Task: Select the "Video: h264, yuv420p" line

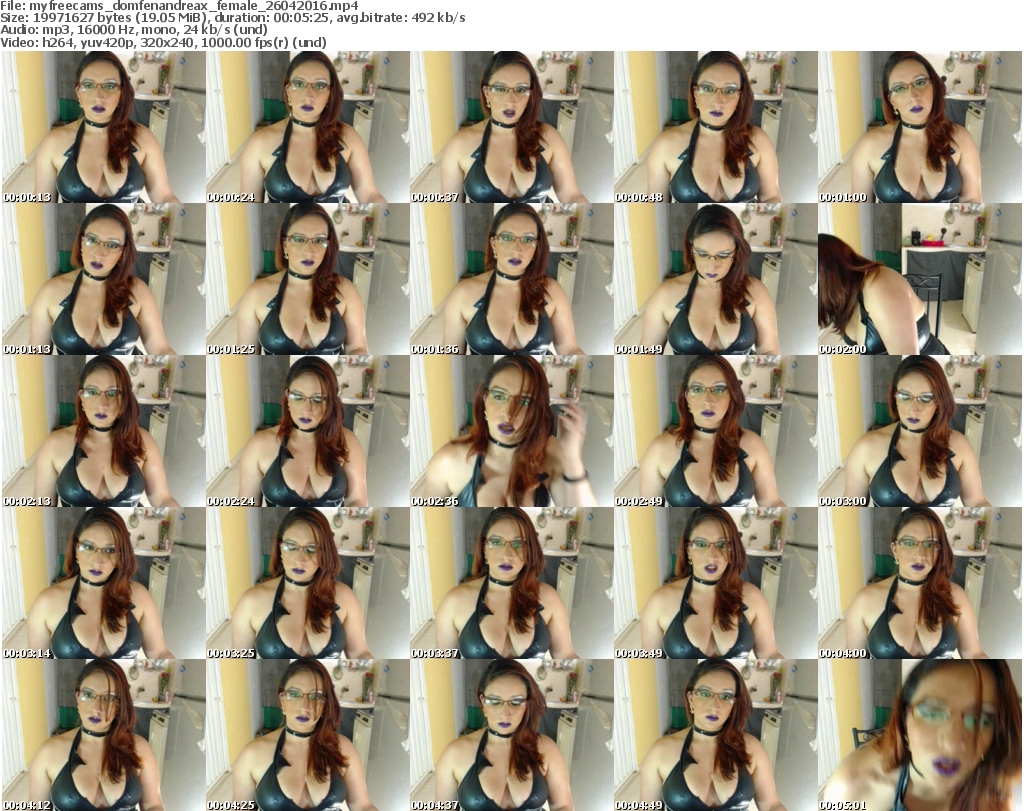Action: 163,42
